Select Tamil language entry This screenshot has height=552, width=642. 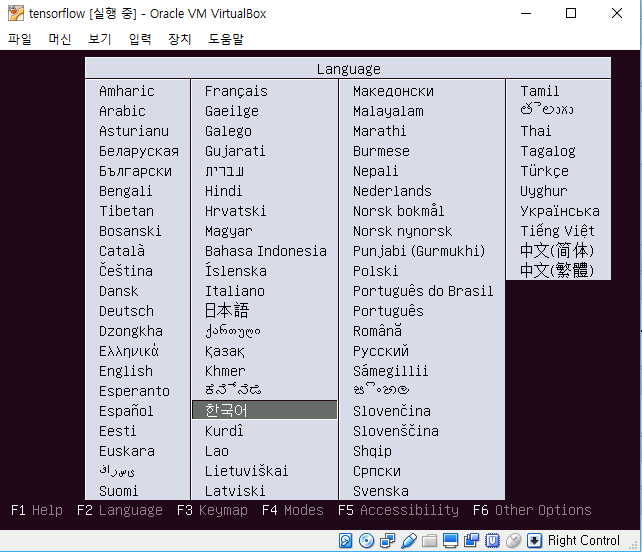540,91
